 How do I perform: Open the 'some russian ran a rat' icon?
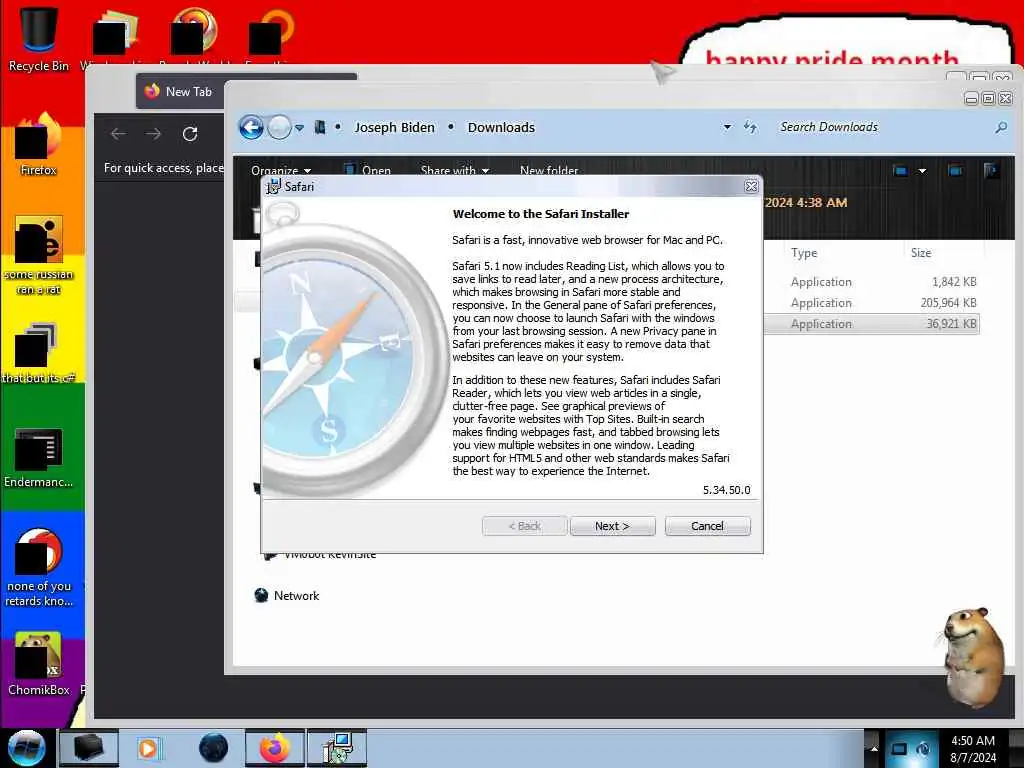[39, 255]
